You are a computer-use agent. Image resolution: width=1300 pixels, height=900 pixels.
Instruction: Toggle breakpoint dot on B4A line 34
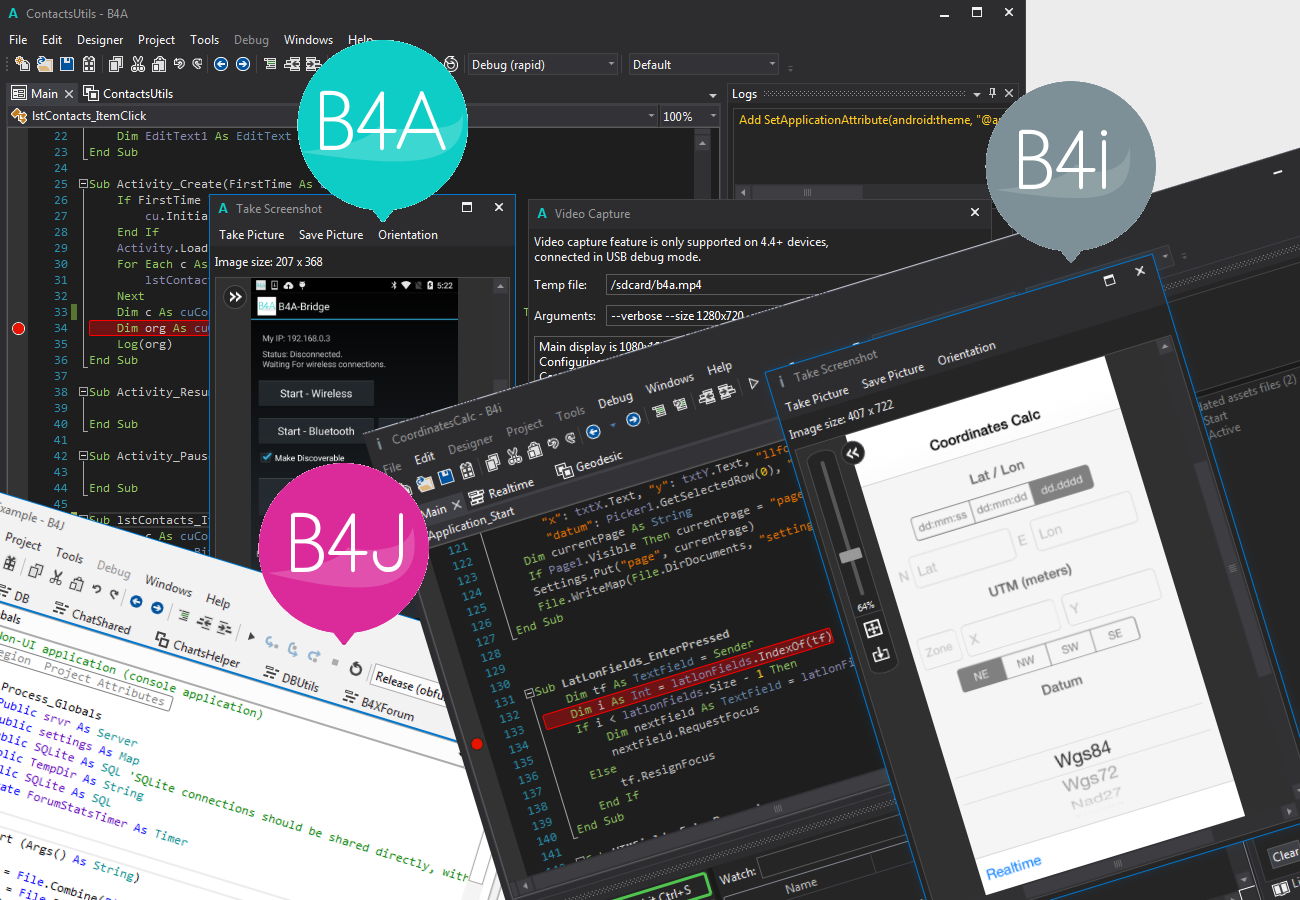pos(17,328)
